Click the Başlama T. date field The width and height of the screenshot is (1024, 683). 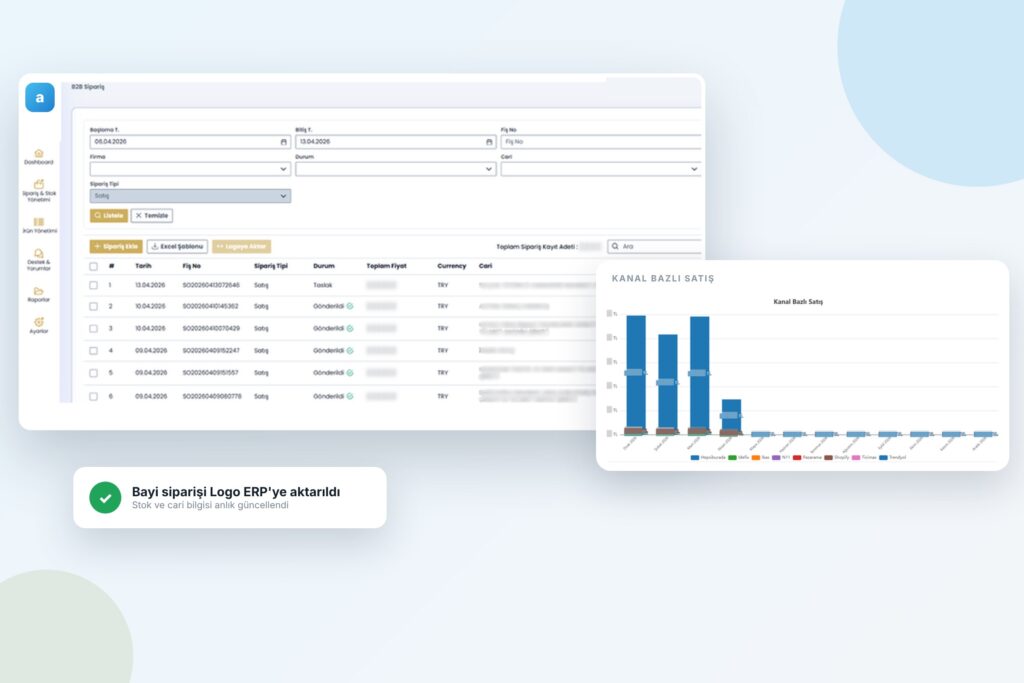tap(190, 142)
